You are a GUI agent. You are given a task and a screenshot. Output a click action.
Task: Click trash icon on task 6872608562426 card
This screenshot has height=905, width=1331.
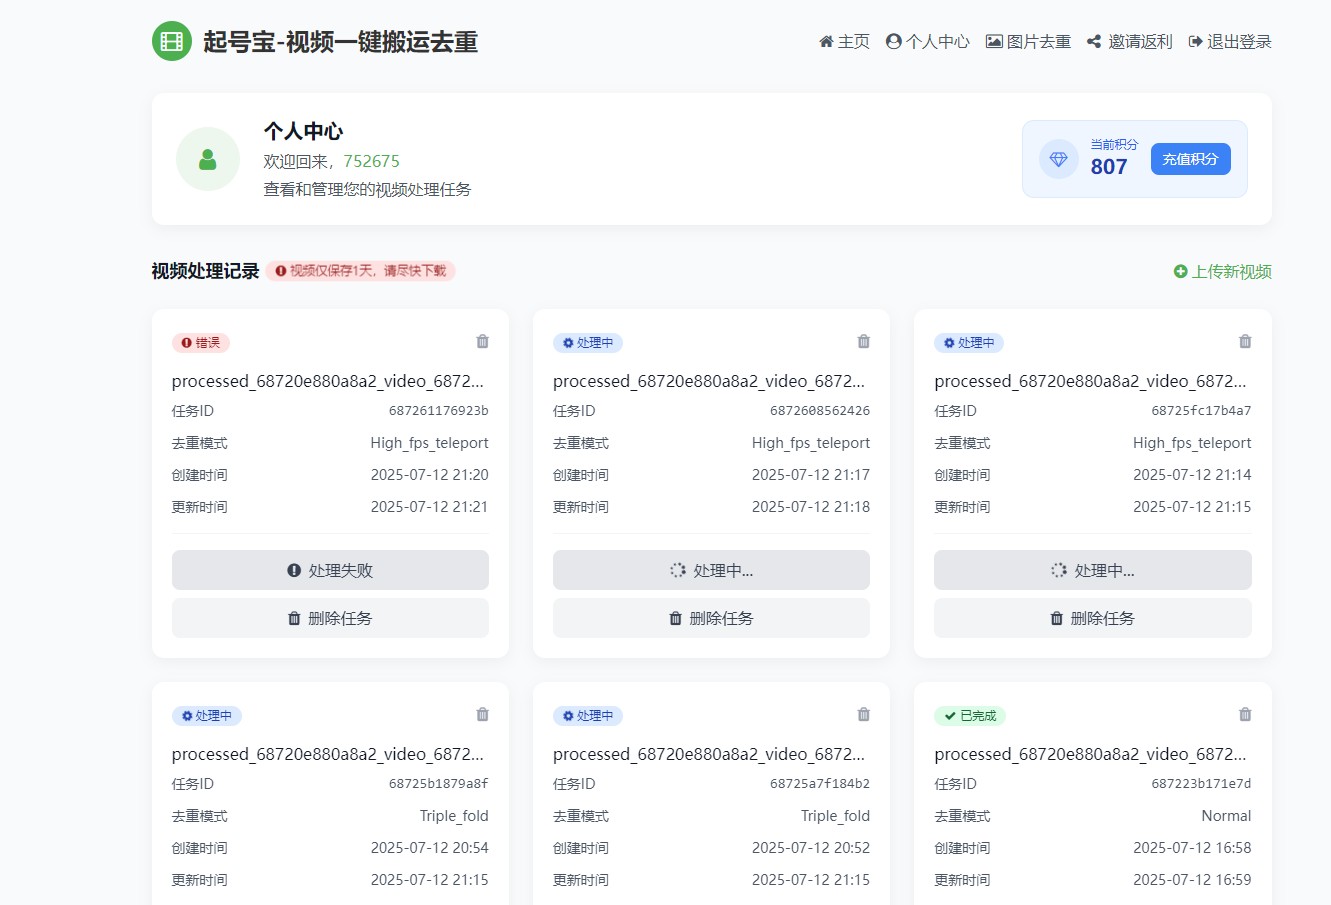click(x=864, y=342)
